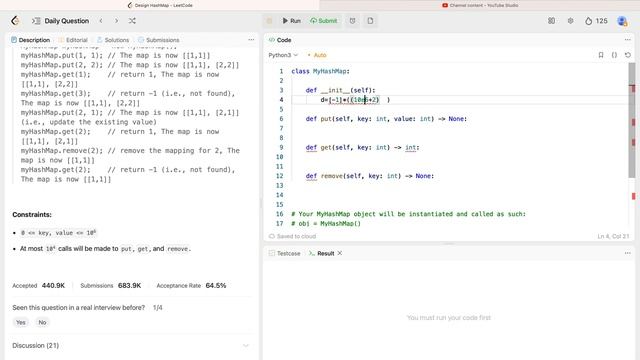The width and height of the screenshot is (640, 360).
Task: Open the problem list panel icon
Action: pyautogui.click(x=36, y=21)
